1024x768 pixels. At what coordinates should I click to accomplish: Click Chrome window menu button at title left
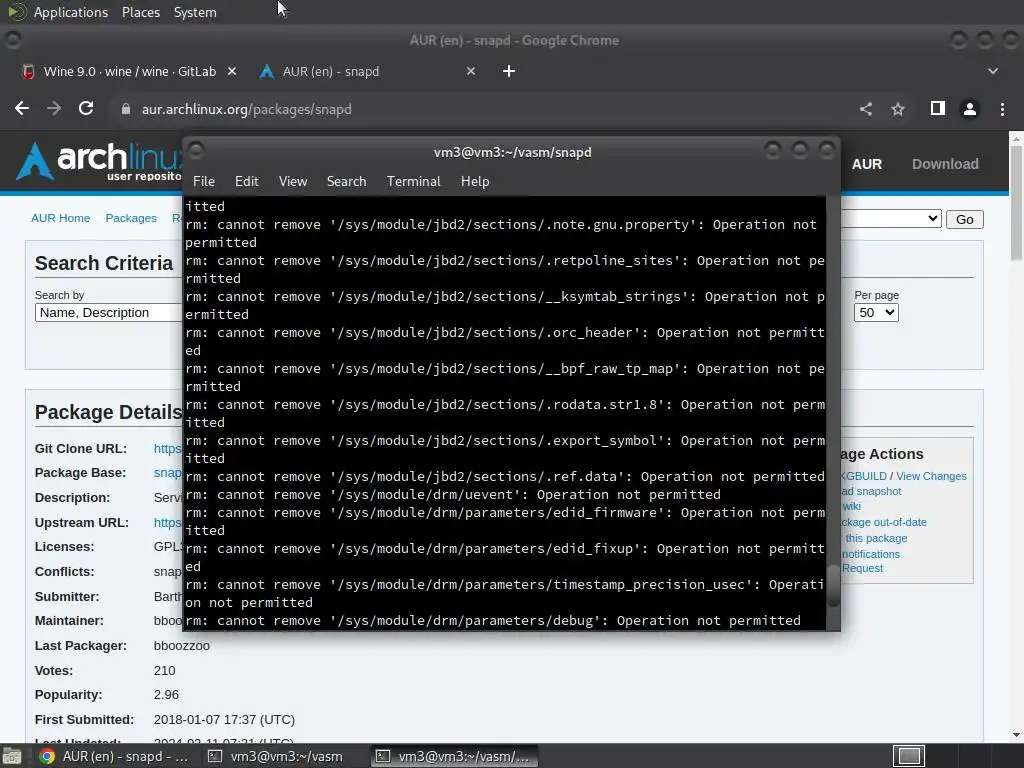(x=12, y=40)
